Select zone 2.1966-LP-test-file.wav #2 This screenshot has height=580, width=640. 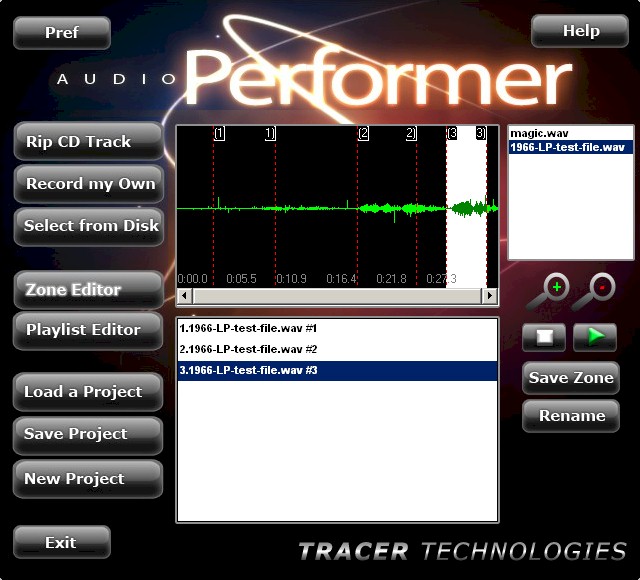click(x=337, y=349)
